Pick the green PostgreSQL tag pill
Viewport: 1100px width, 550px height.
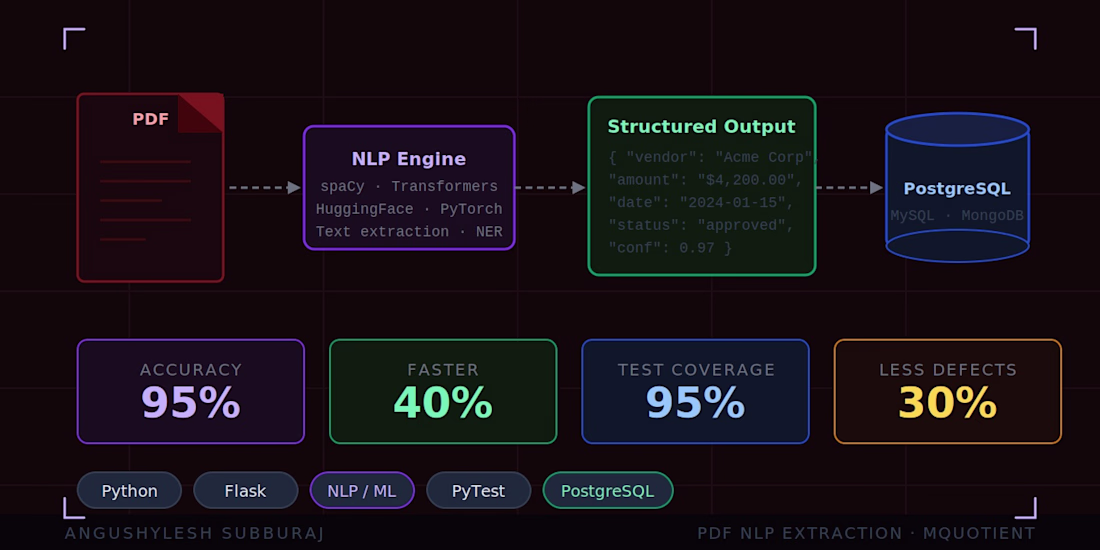point(607,491)
